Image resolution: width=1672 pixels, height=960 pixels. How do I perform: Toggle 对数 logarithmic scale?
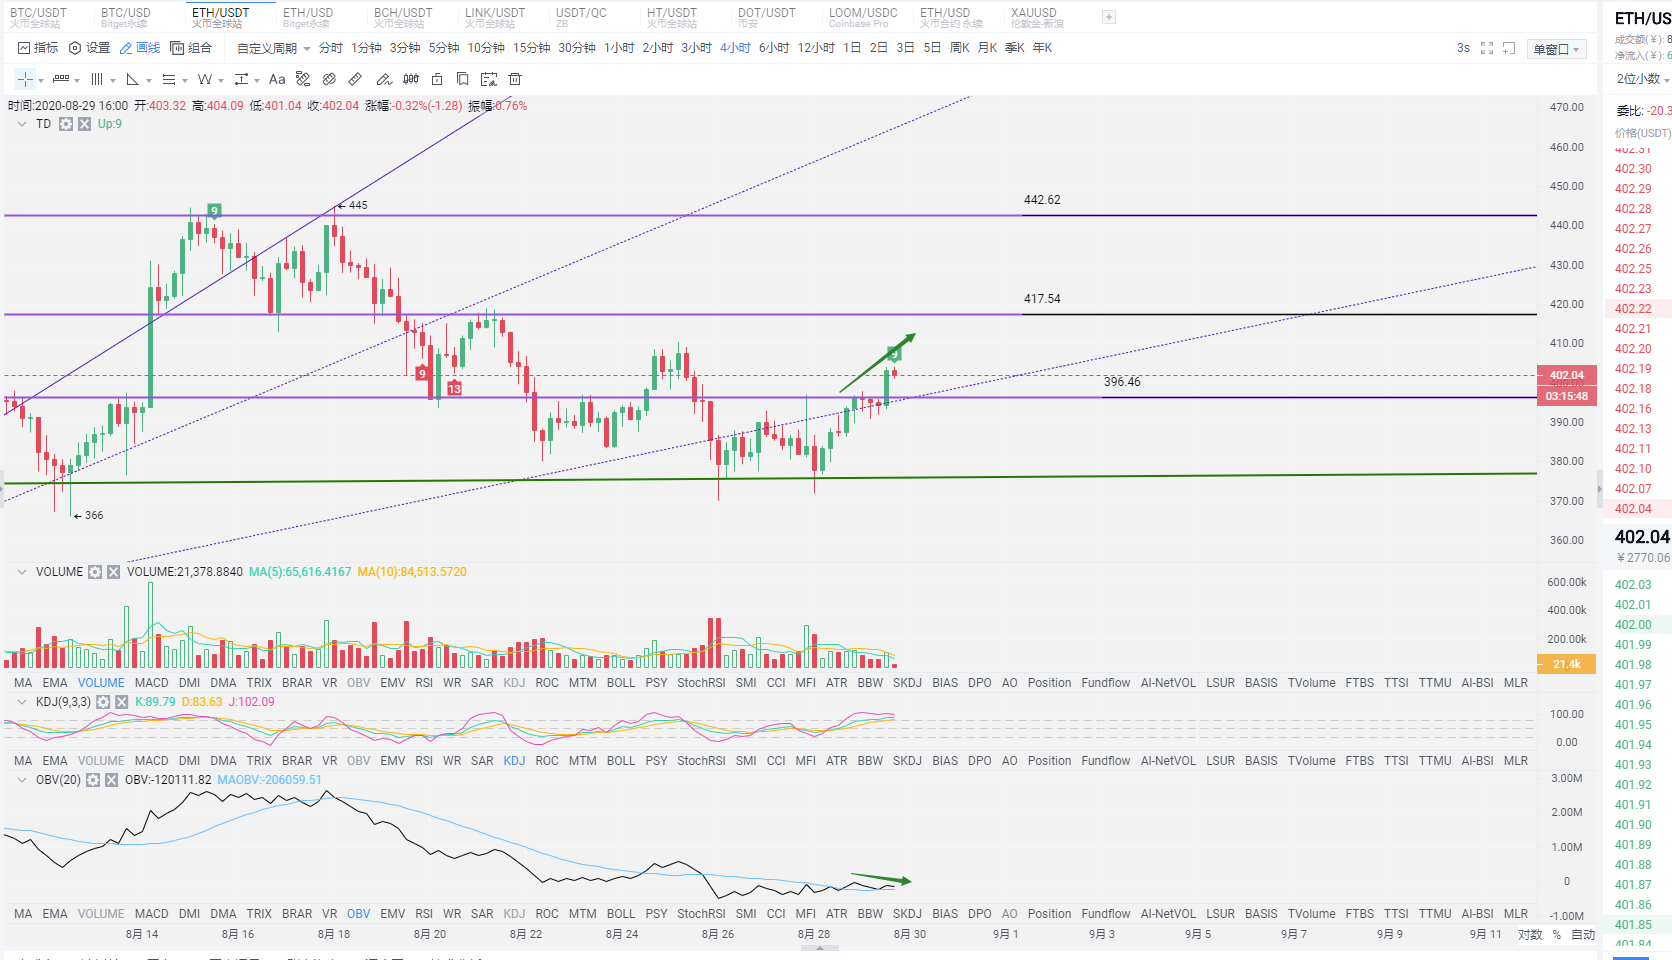tap(1530, 935)
